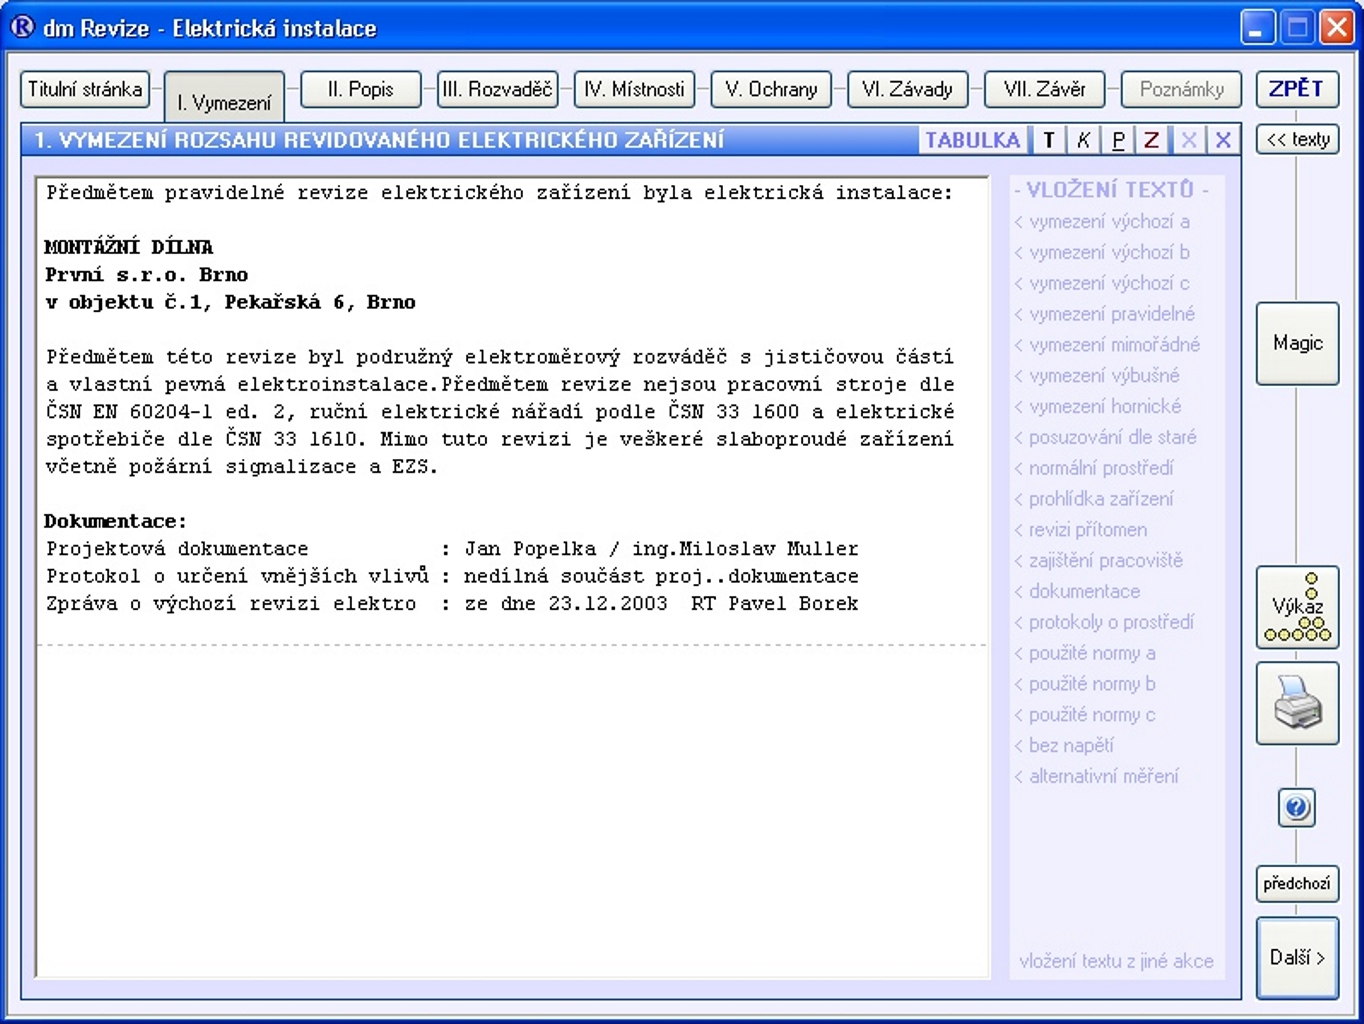Toggle underline P formatting button

click(1118, 140)
